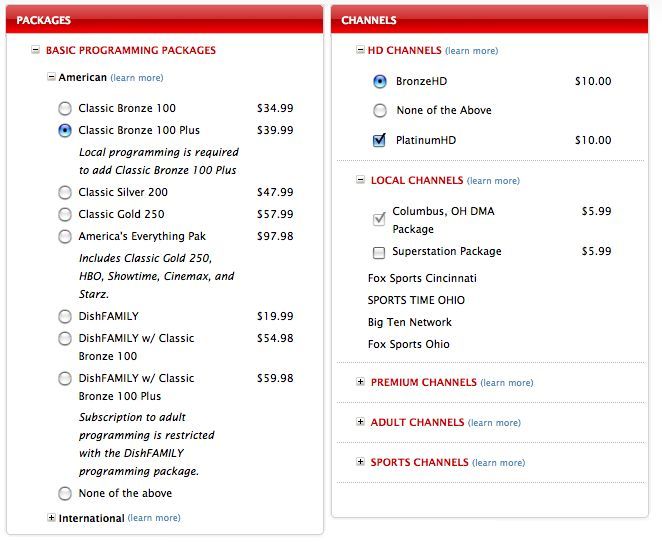Viewport: 662px width, 542px height.
Task: Select None of the Above under HD Channels
Action: point(380,111)
